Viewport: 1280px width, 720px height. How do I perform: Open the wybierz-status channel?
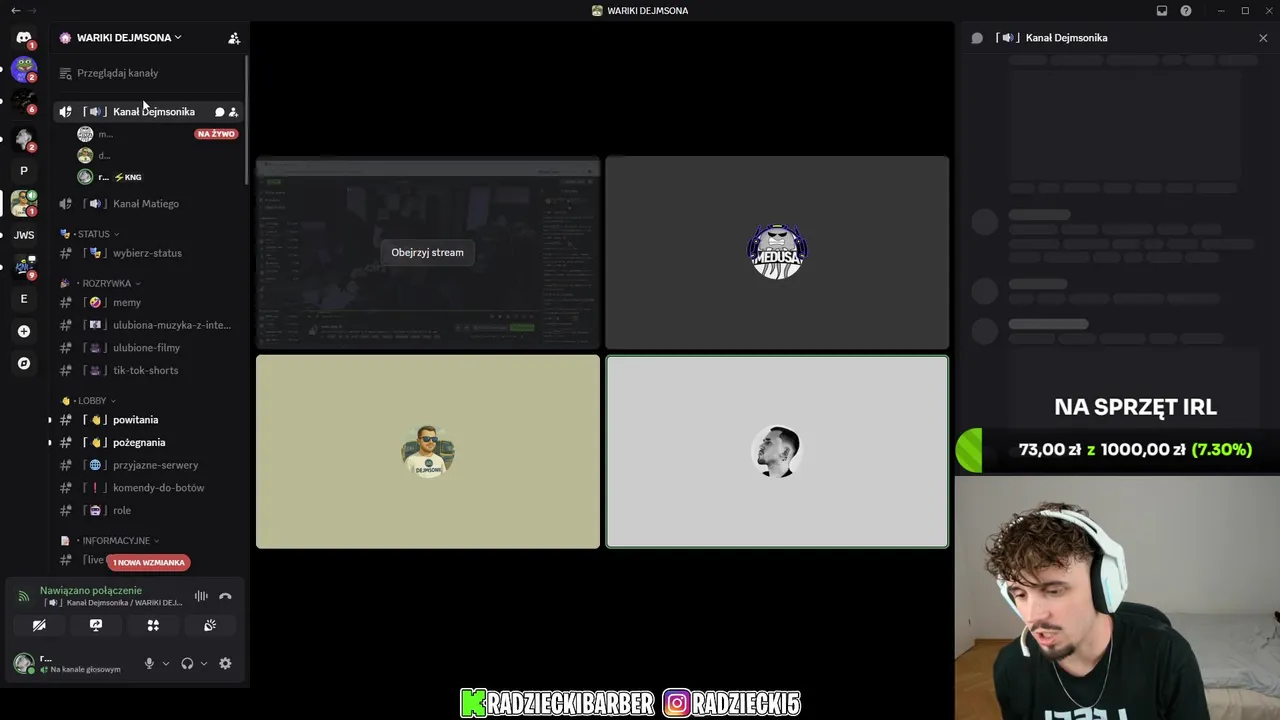tap(148, 253)
